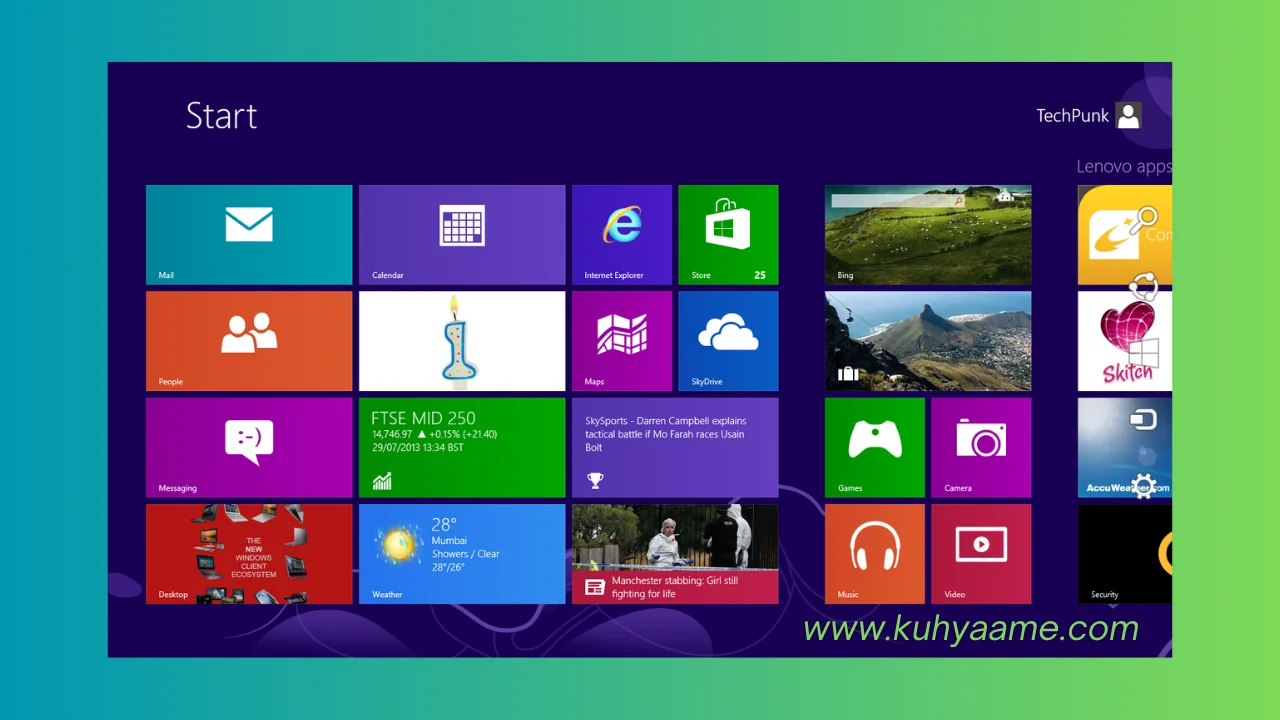Open the AccuWeather tile

pyautogui.click(x=1125, y=448)
